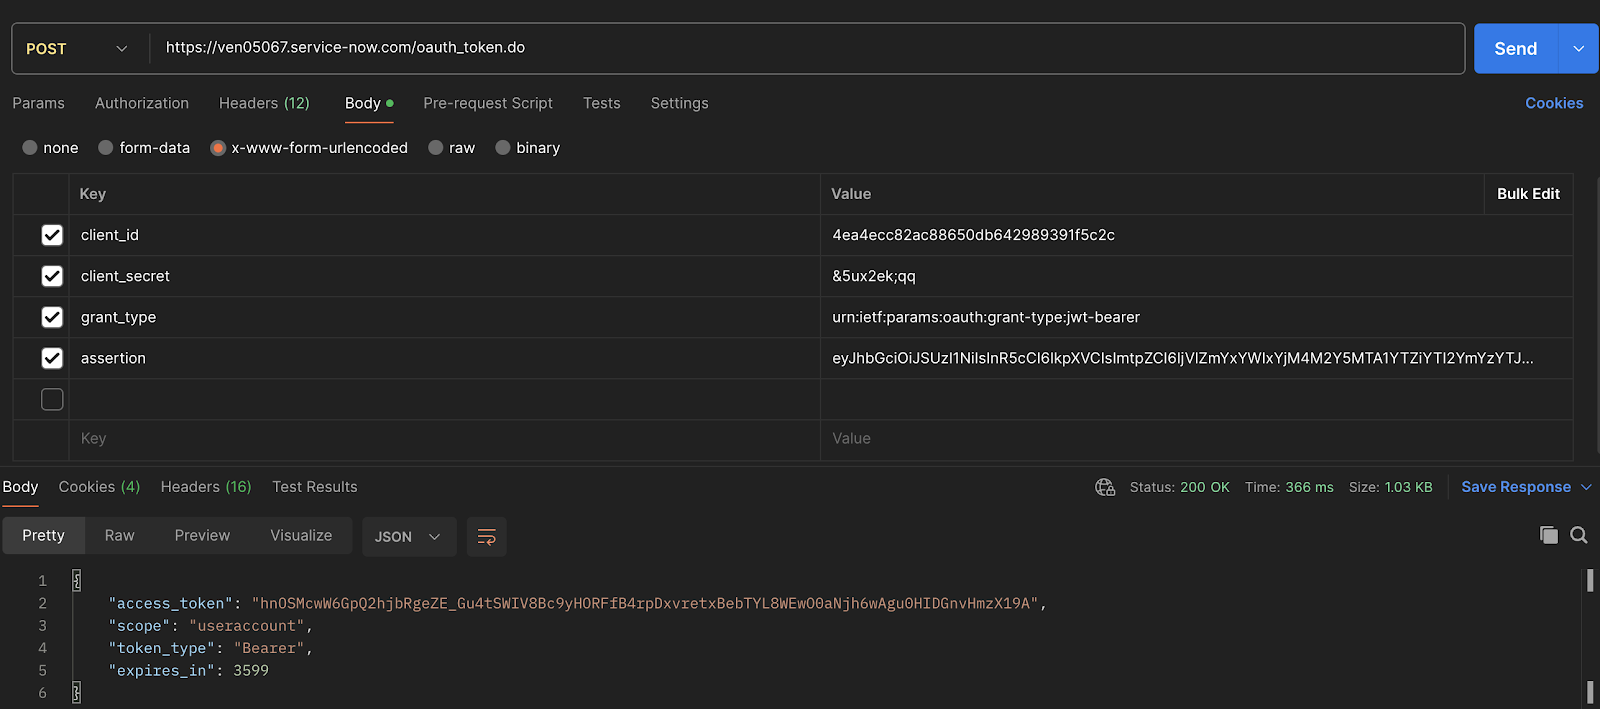Uncheck the client_id parameter checkbox
Viewport: 1600px width, 709px height.
pyautogui.click(x=52, y=235)
